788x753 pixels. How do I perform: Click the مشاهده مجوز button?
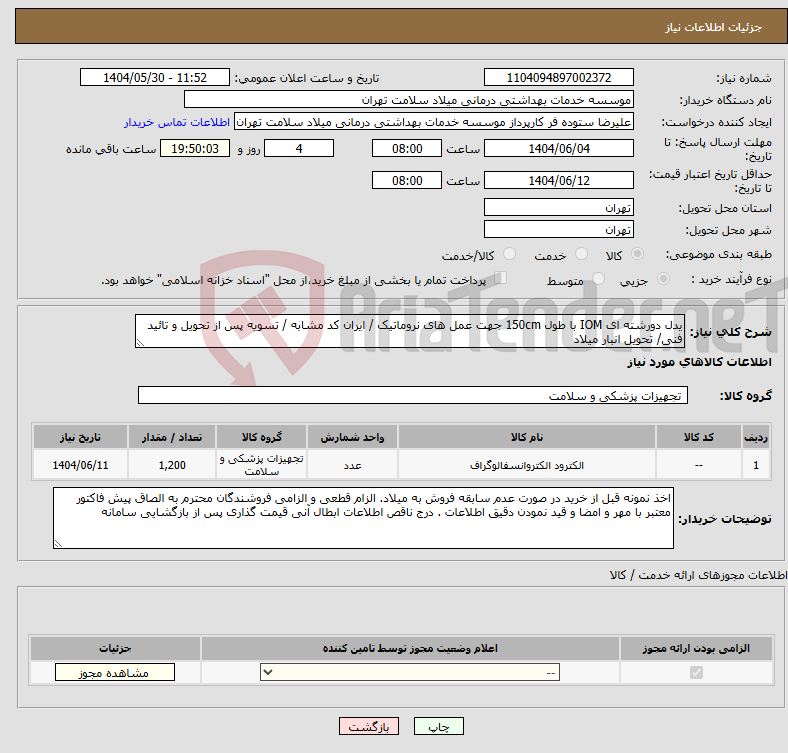(114, 673)
